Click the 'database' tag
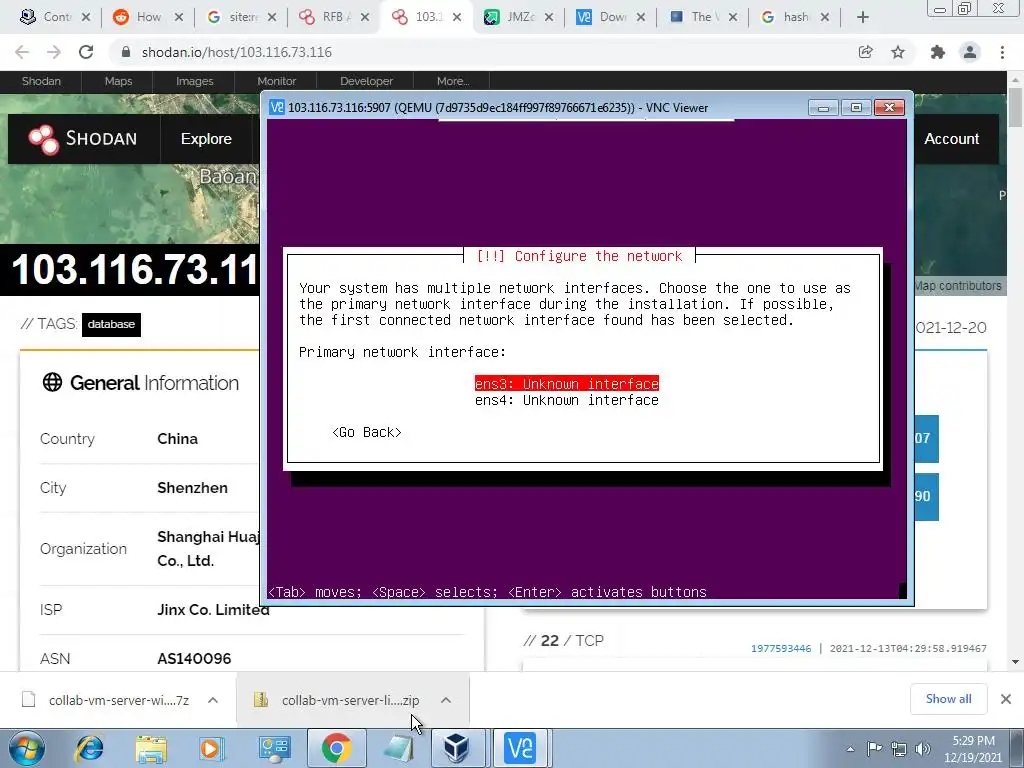 [x=111, y=324]
